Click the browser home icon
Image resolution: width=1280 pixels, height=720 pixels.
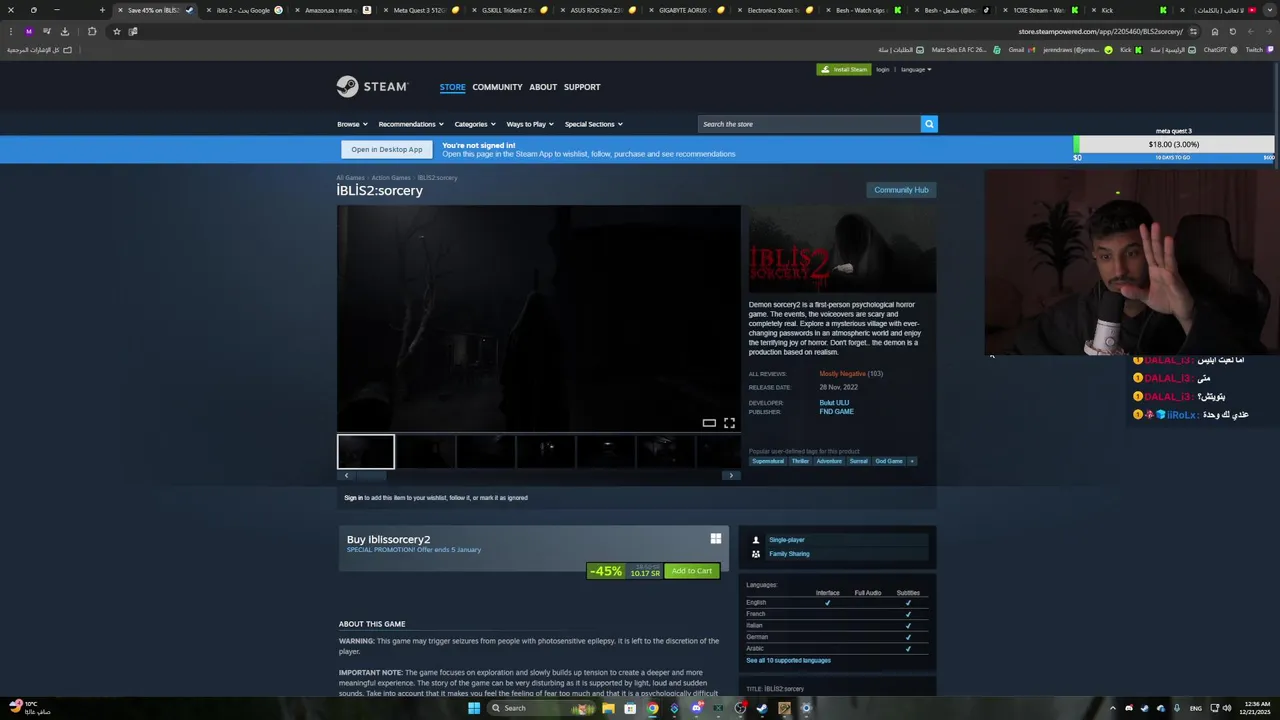coord(1215,31)
